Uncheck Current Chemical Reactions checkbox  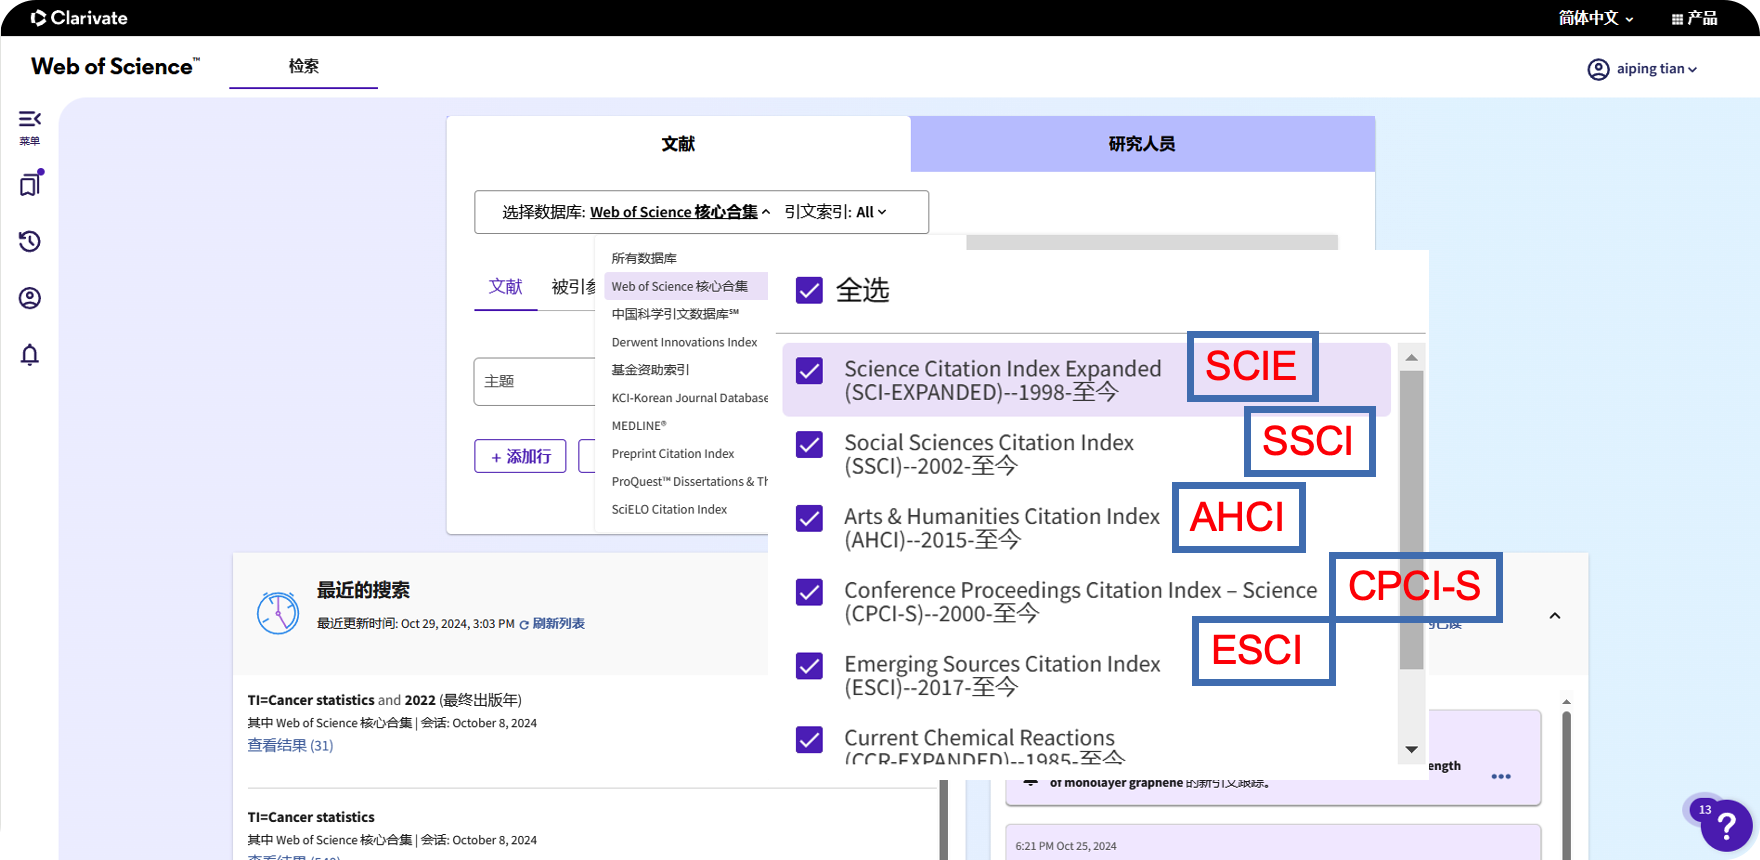809,739
